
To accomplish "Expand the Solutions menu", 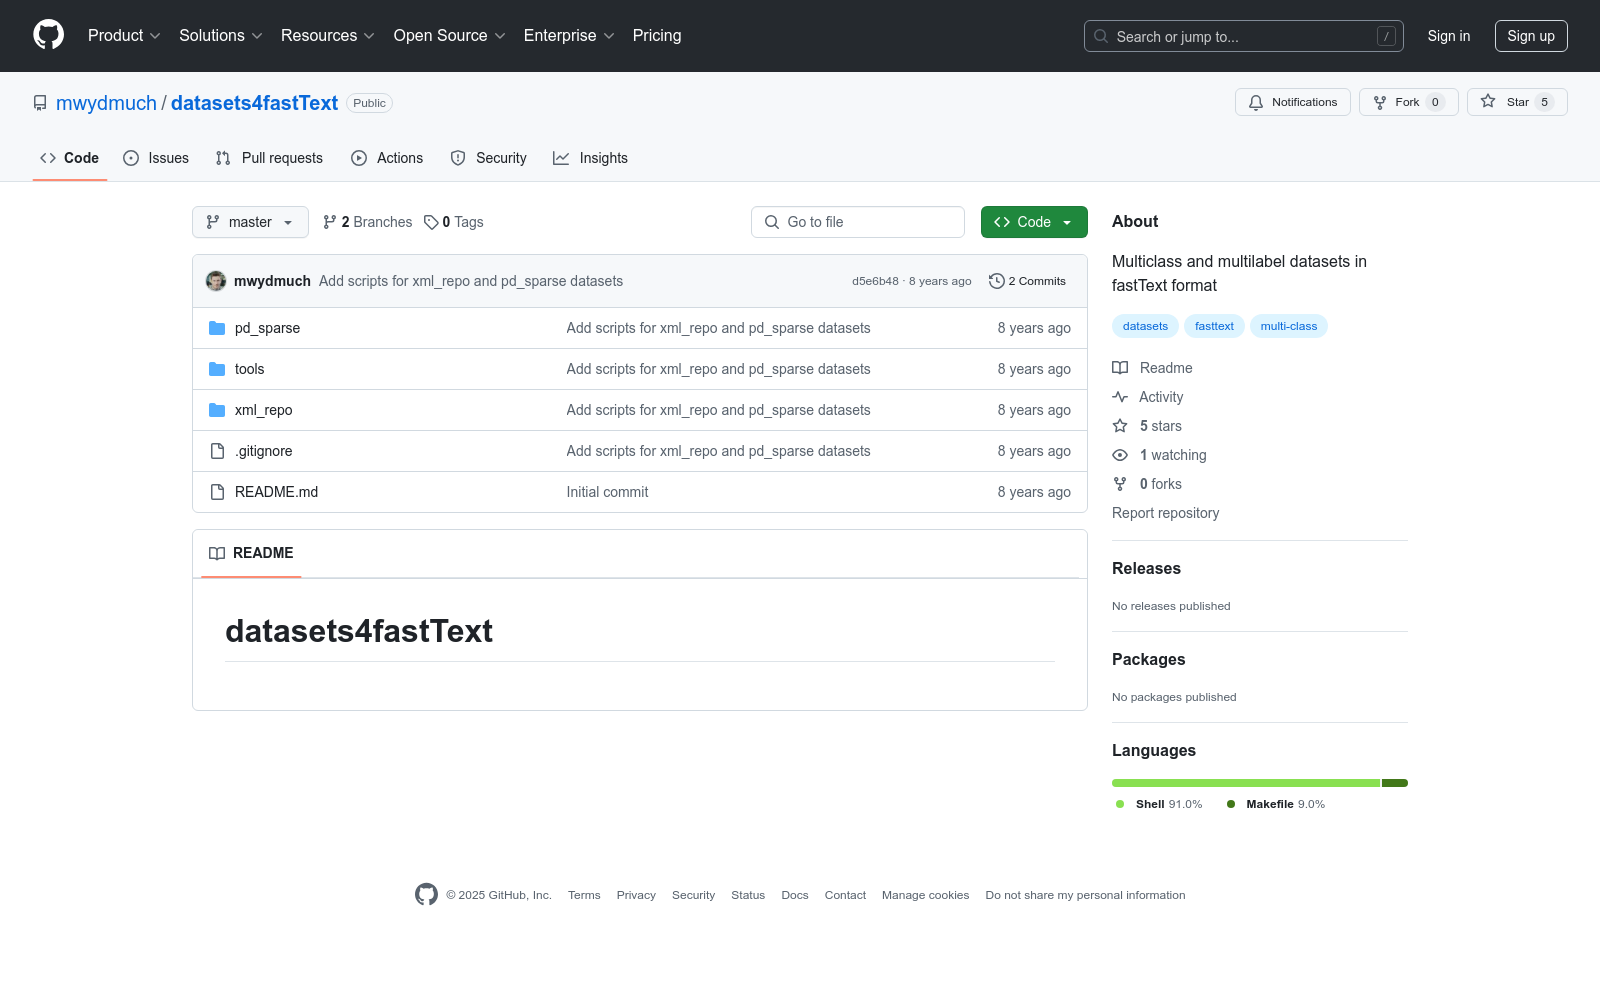I will click(x=221, y=35).
